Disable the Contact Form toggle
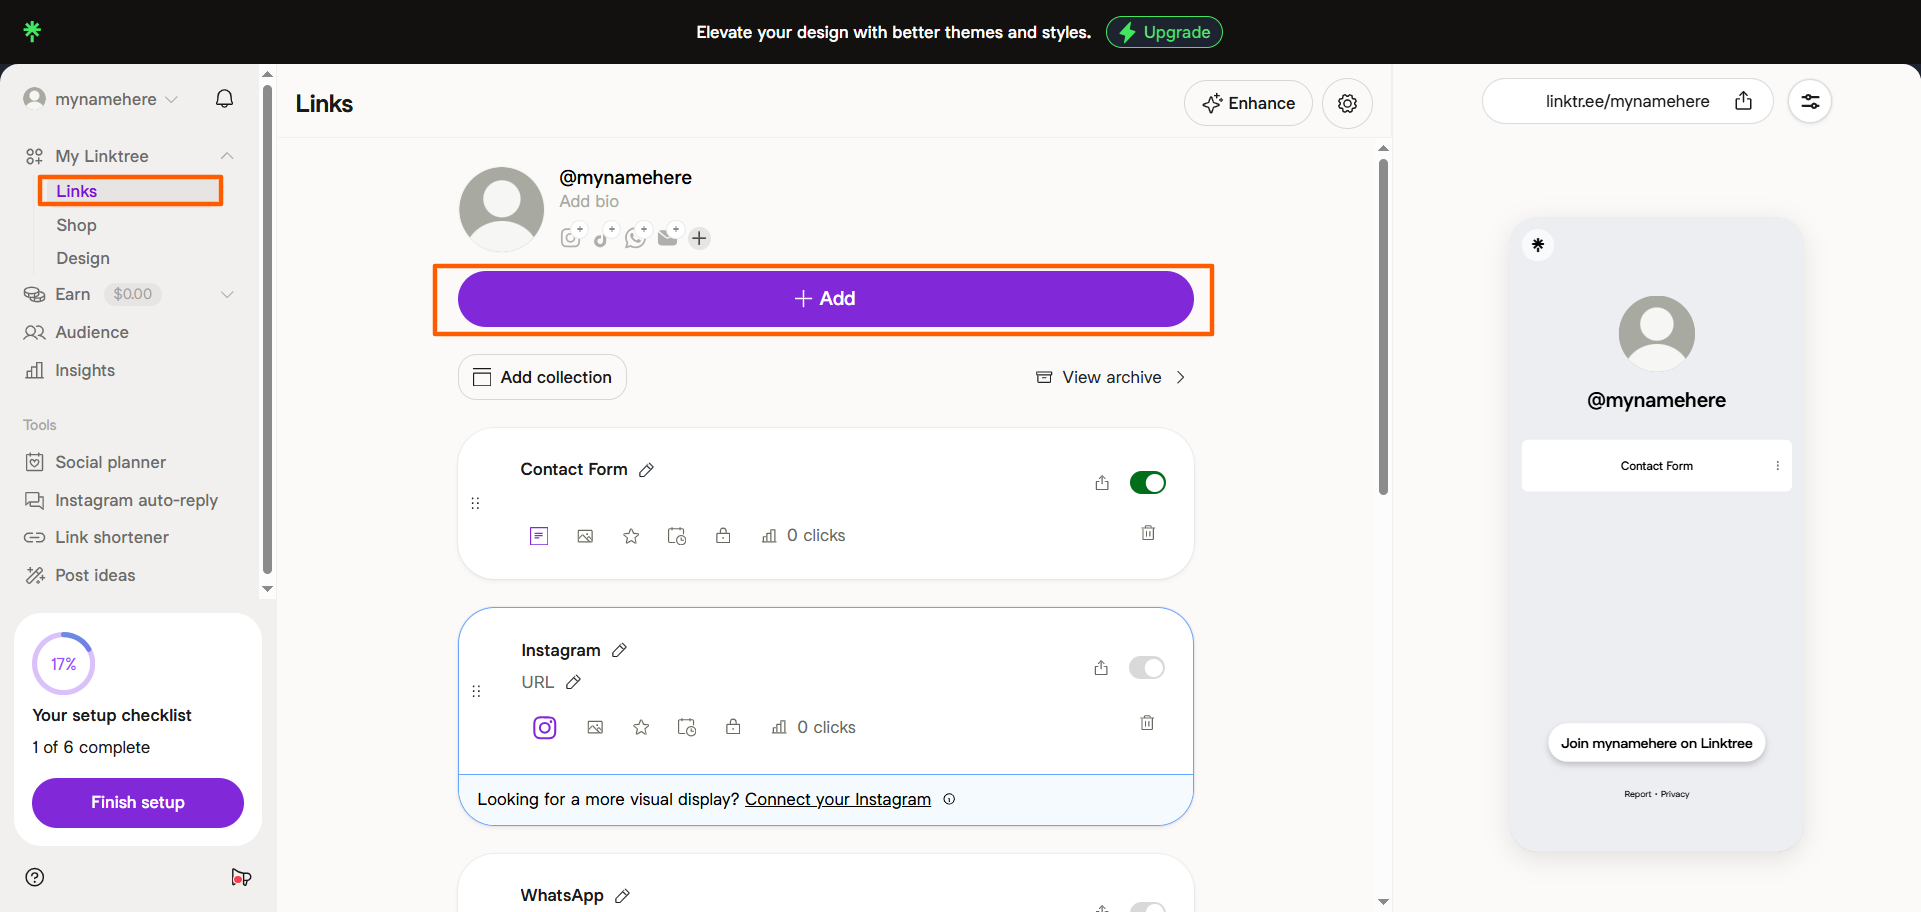Image resolution: width=1921 pixels, height=912 pixels. point(1147,483)
